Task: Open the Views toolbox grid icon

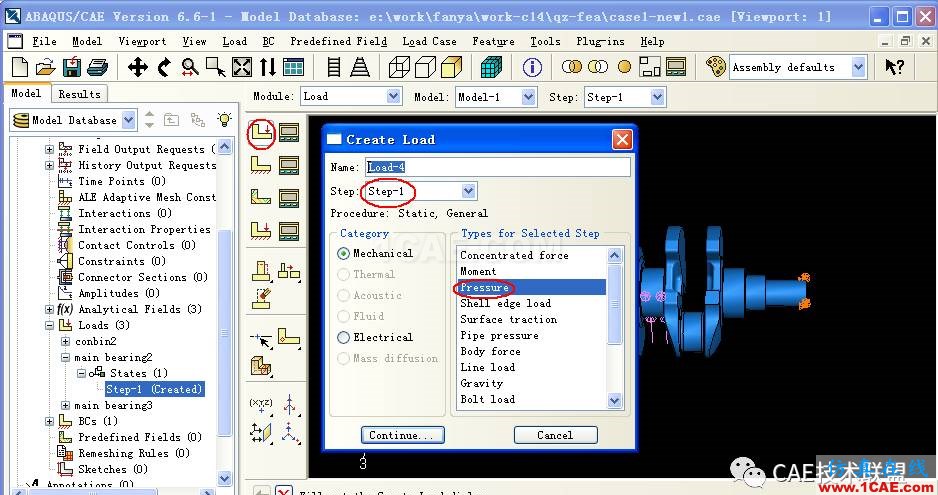Action: coord(293,67)
